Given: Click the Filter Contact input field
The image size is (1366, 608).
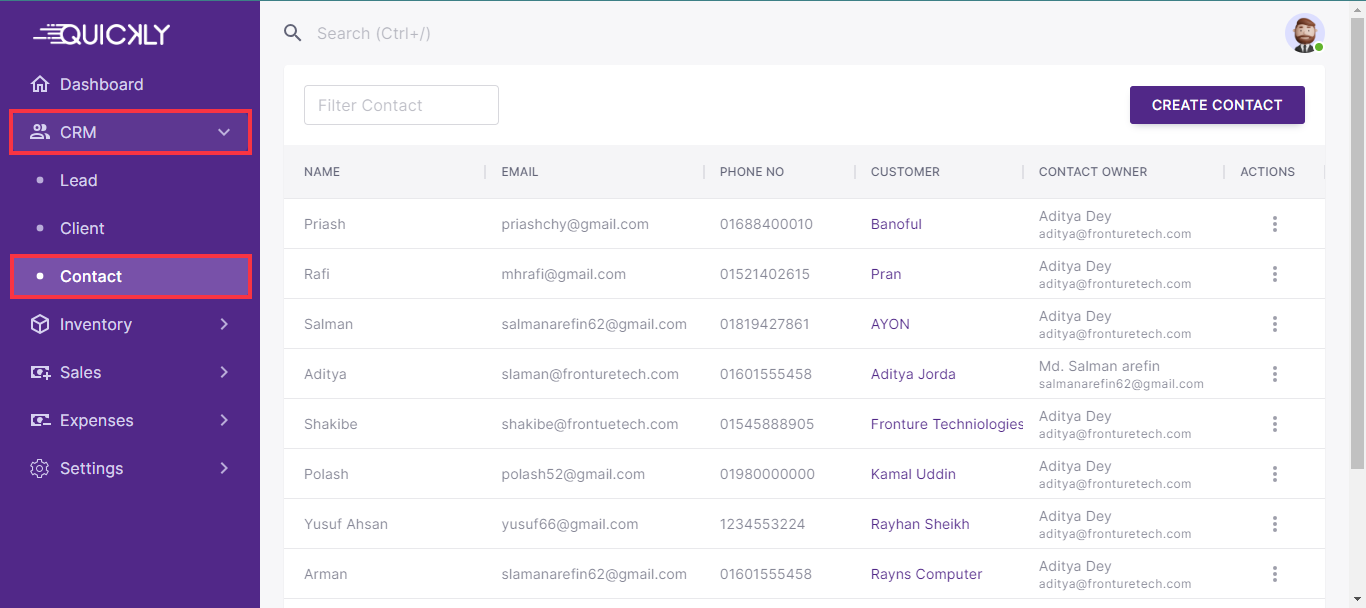Looking at the screenshot, I should coord(401,105).
